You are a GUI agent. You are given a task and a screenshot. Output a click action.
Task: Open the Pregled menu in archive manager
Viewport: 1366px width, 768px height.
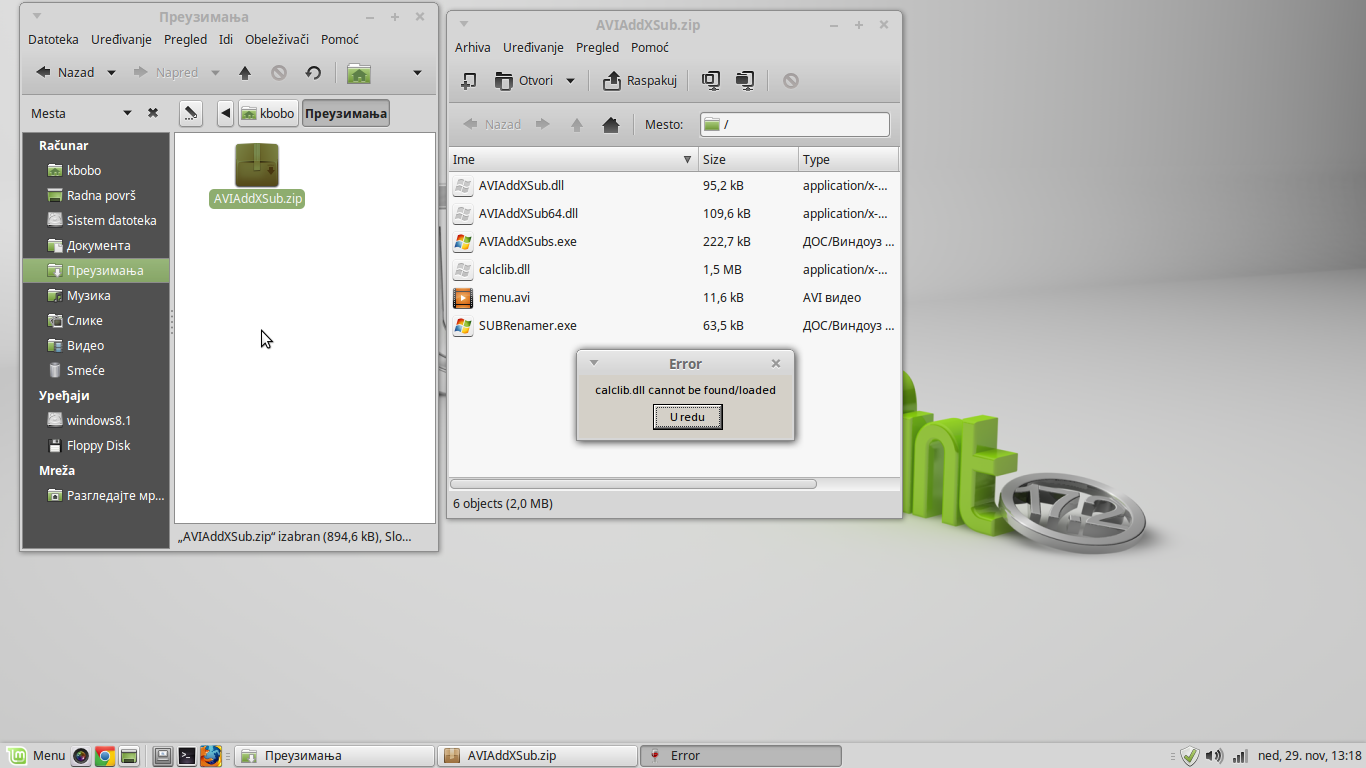pyautogui.click(x=597, y=47)
